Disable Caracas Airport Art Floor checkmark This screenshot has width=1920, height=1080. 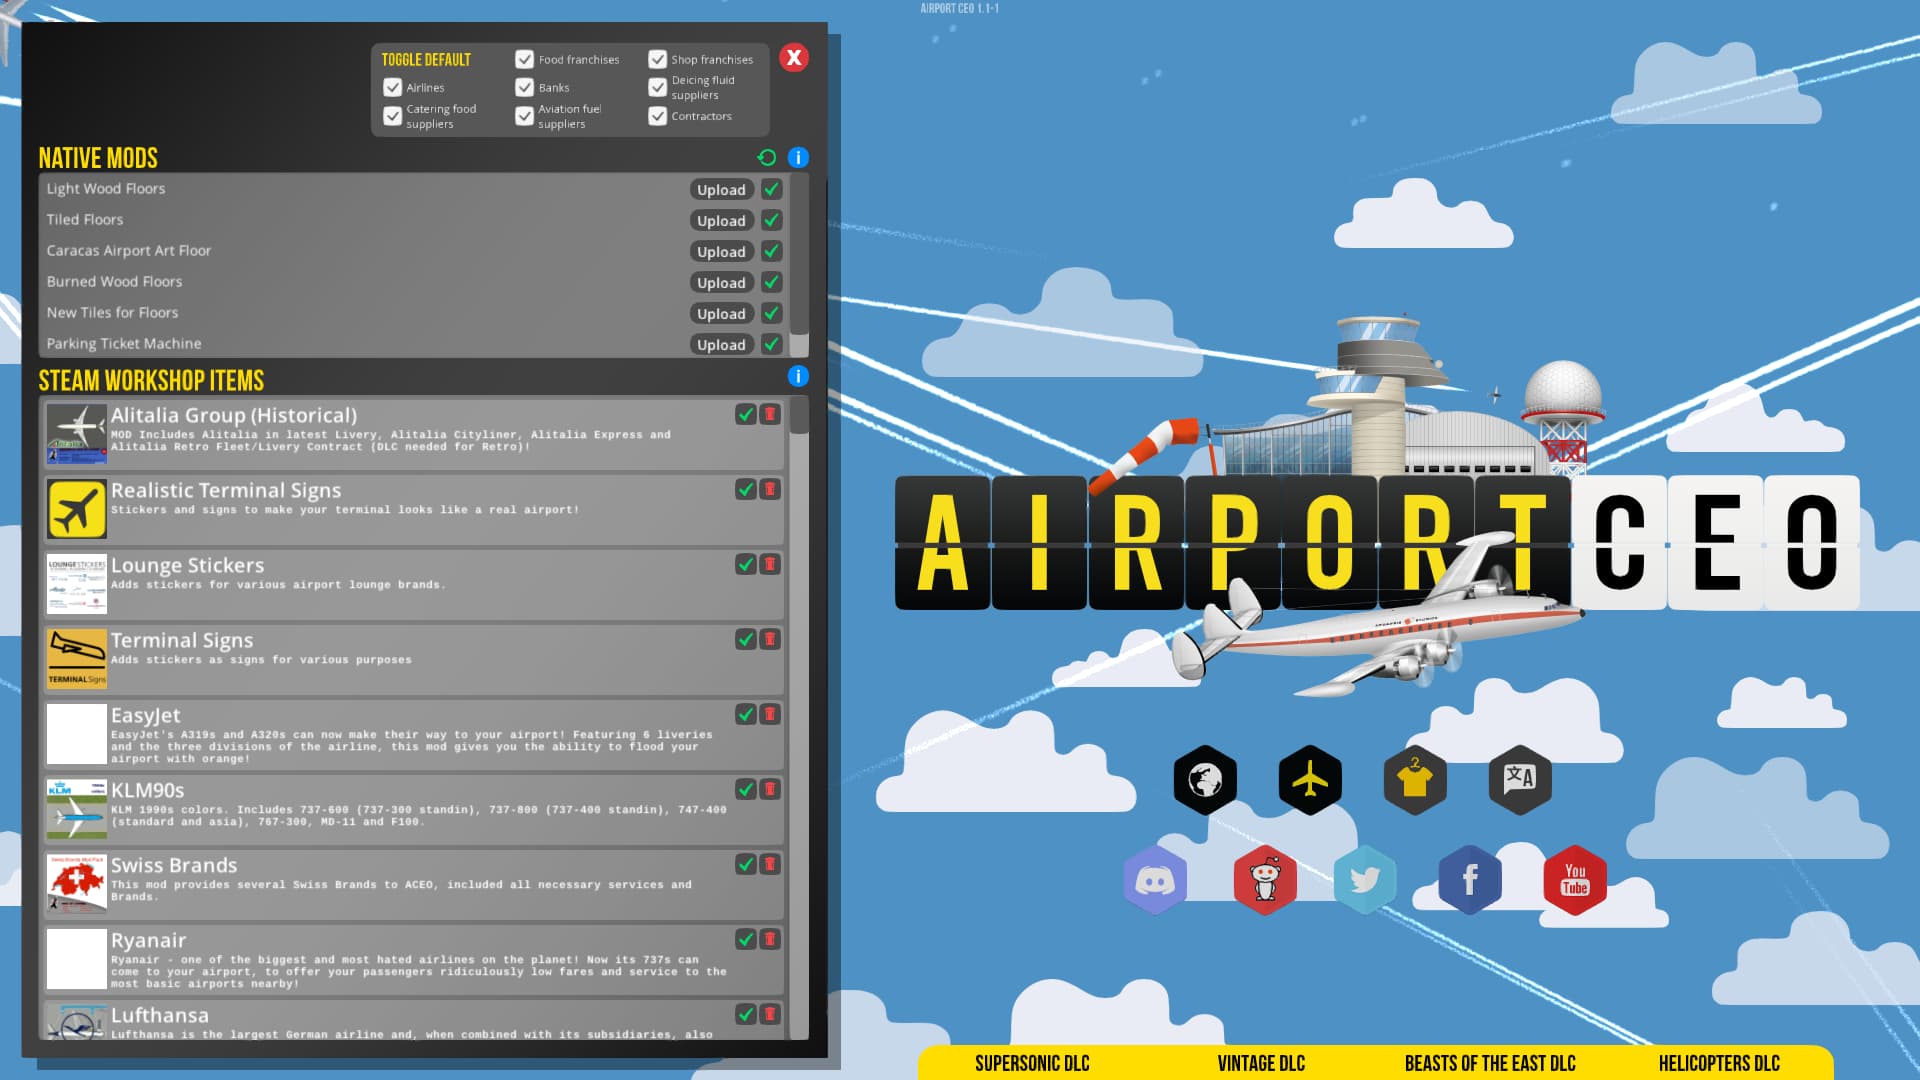771,251
